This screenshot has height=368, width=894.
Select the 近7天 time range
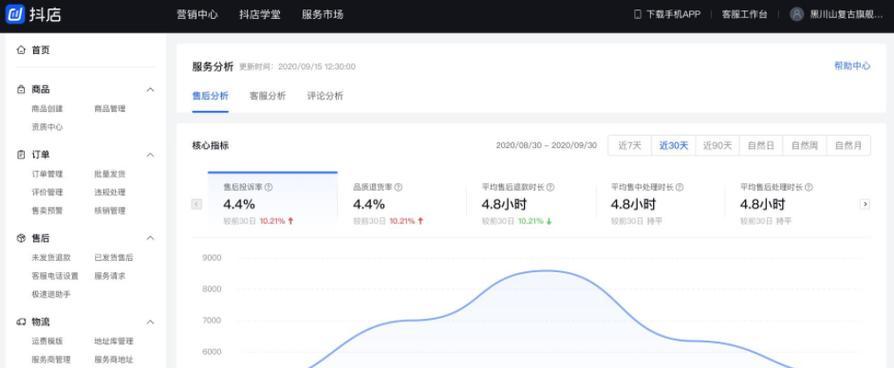(x=630, y=145)
